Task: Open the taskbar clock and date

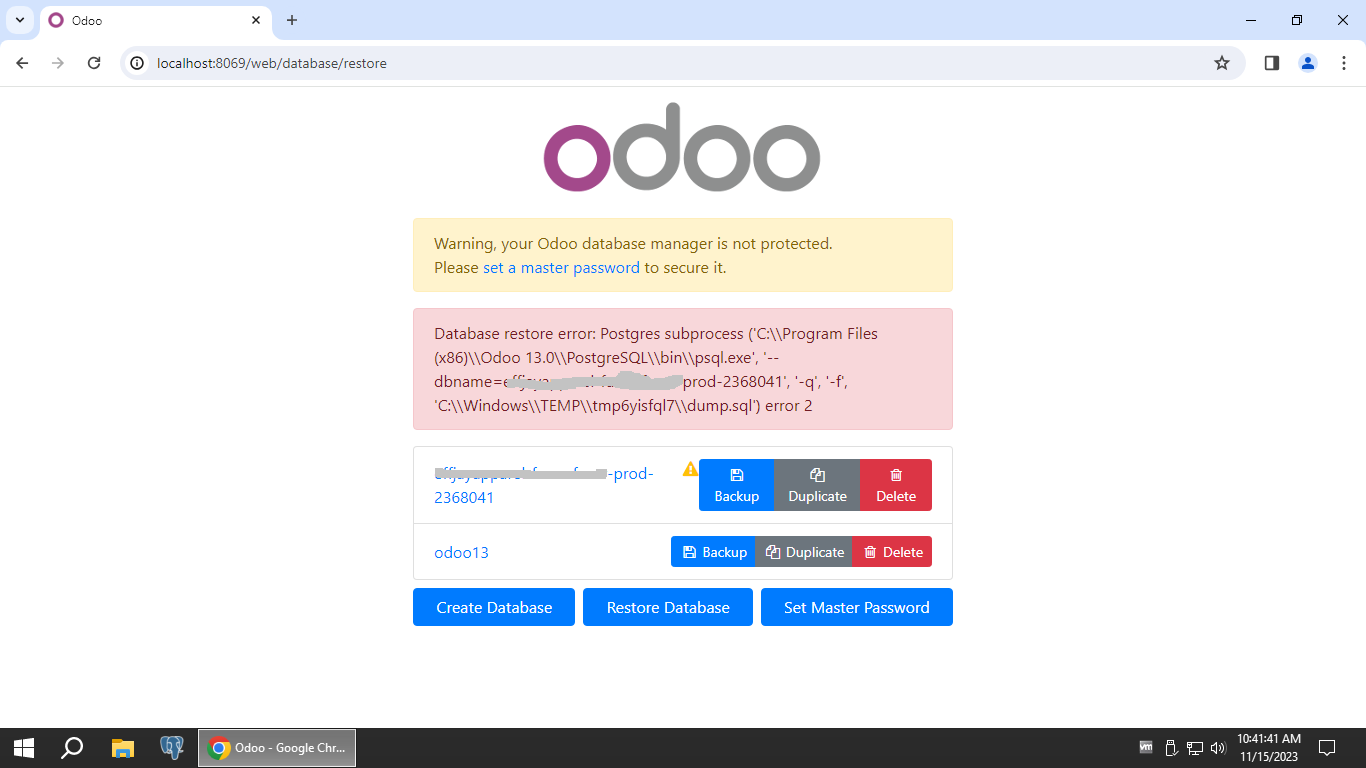Action: pos(1269,747)
